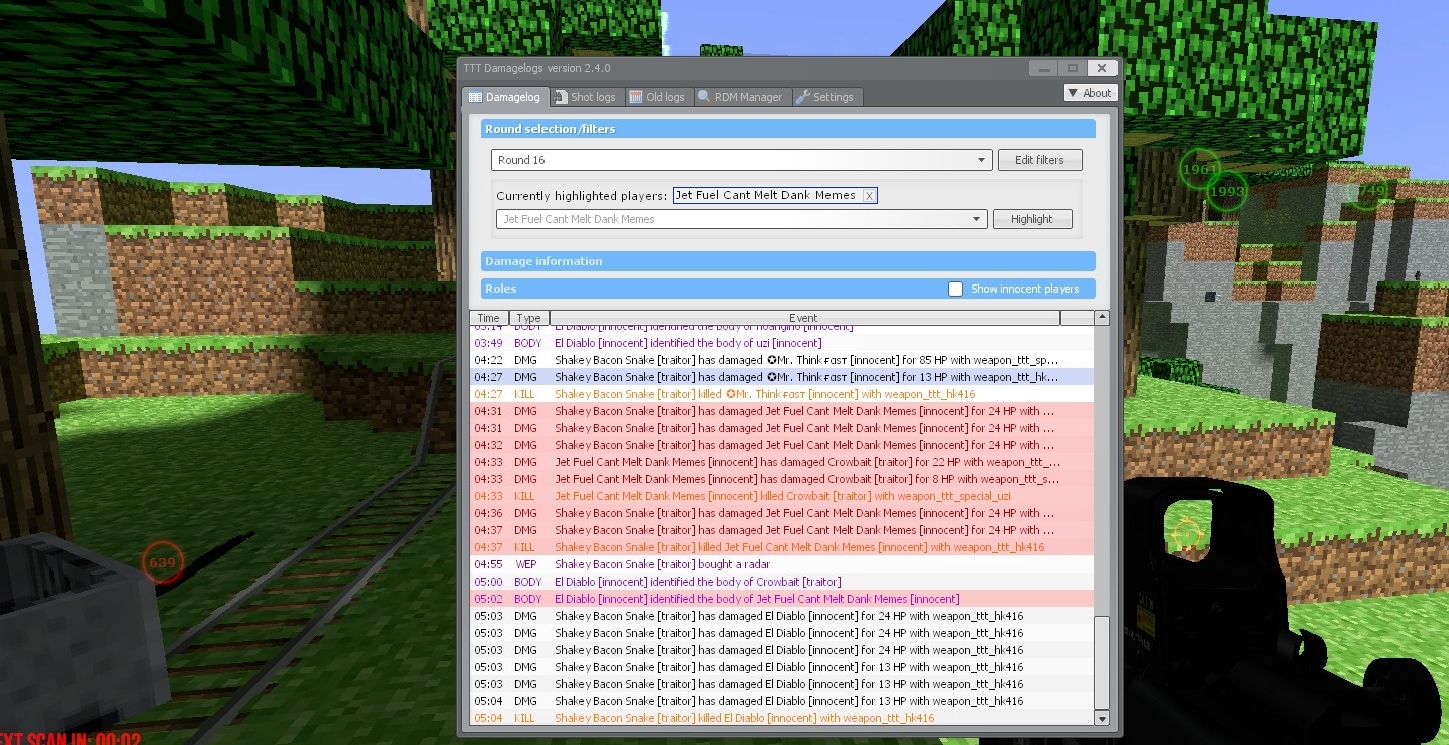Select the 03:49 uzi body identified row
1449x745 pixels.
[x=782, y=343]
